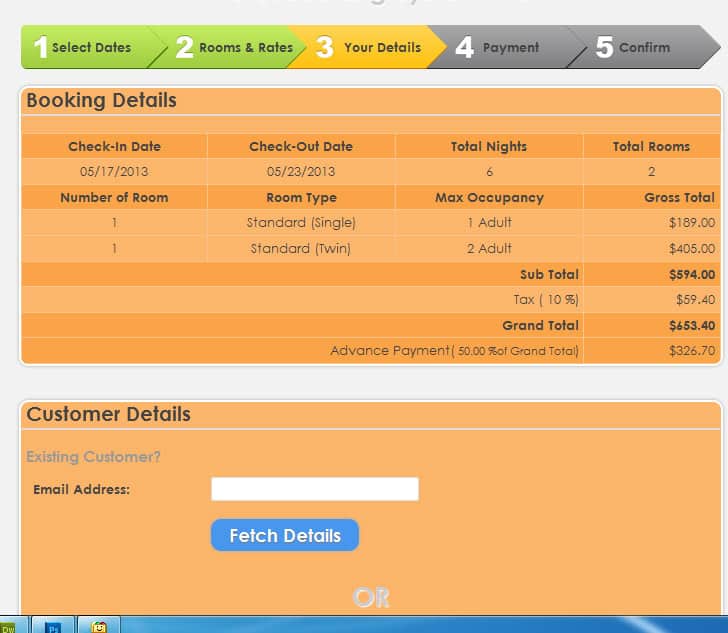The width and height of the screenshot is (728, 633).
Task: Open Dreamweaver from the taskbar
Action: click(12, 626)
